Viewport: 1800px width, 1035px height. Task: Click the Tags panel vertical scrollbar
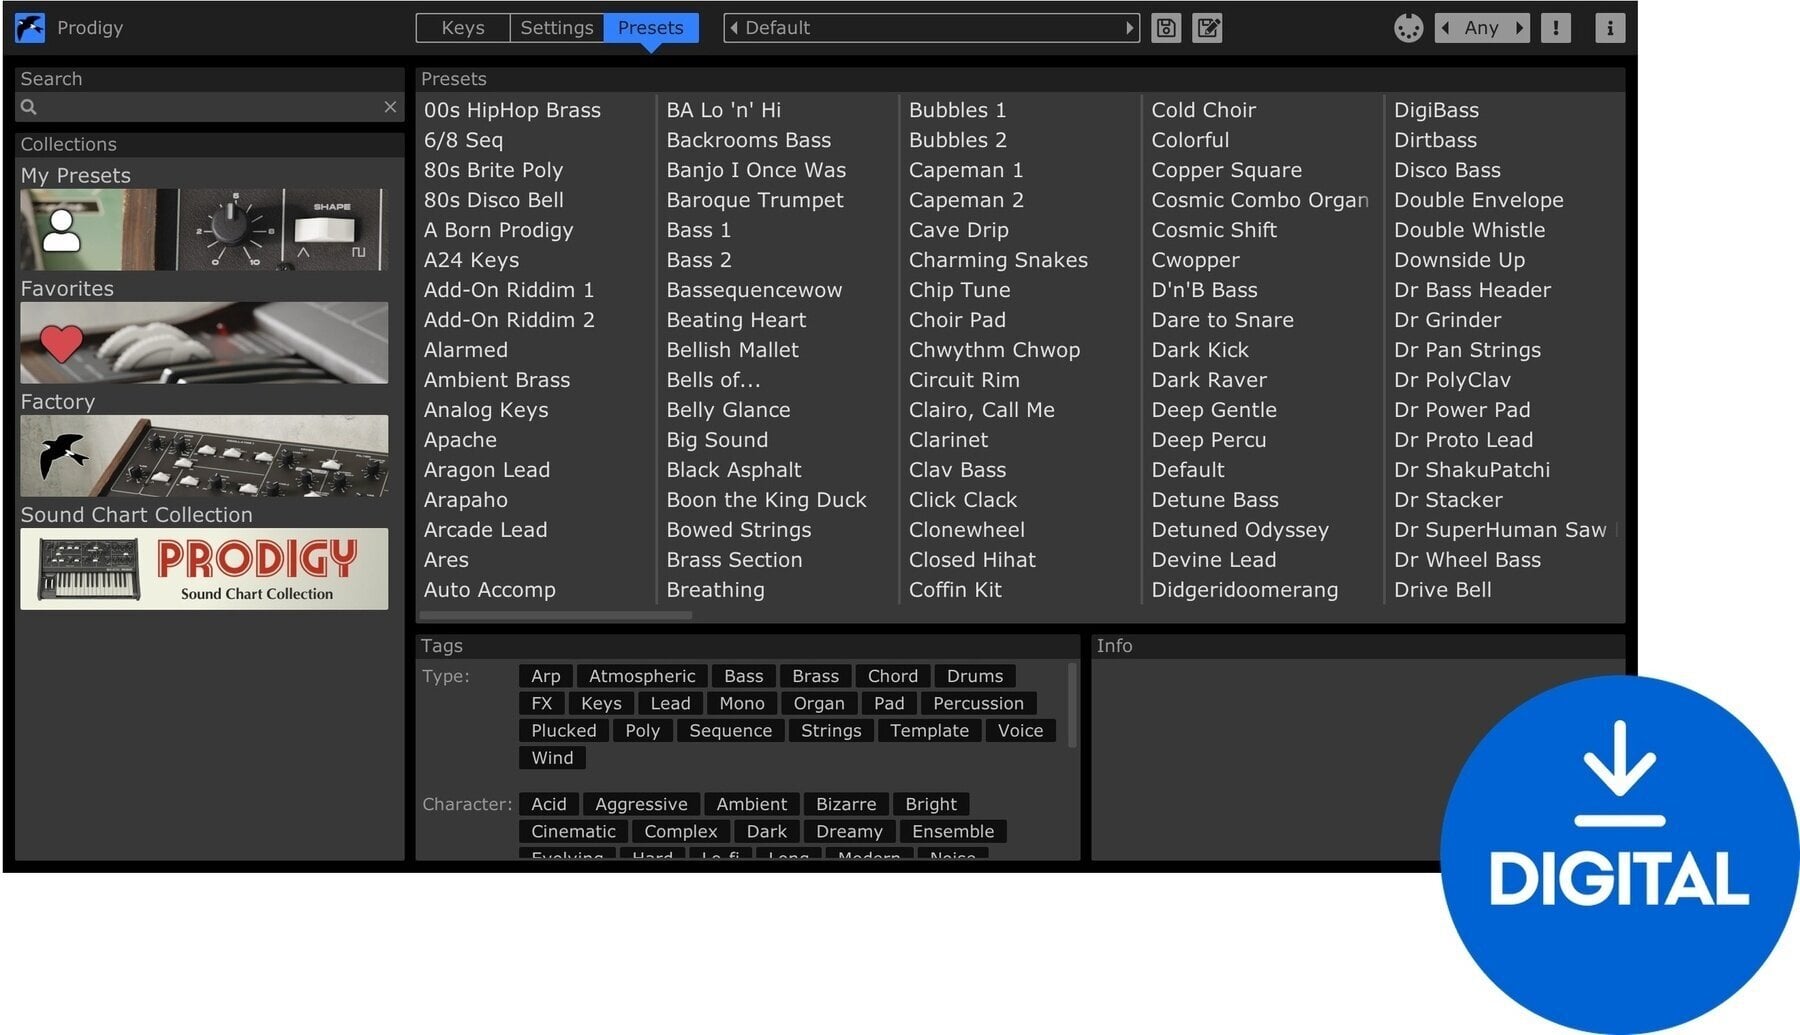click(1073, 705)
